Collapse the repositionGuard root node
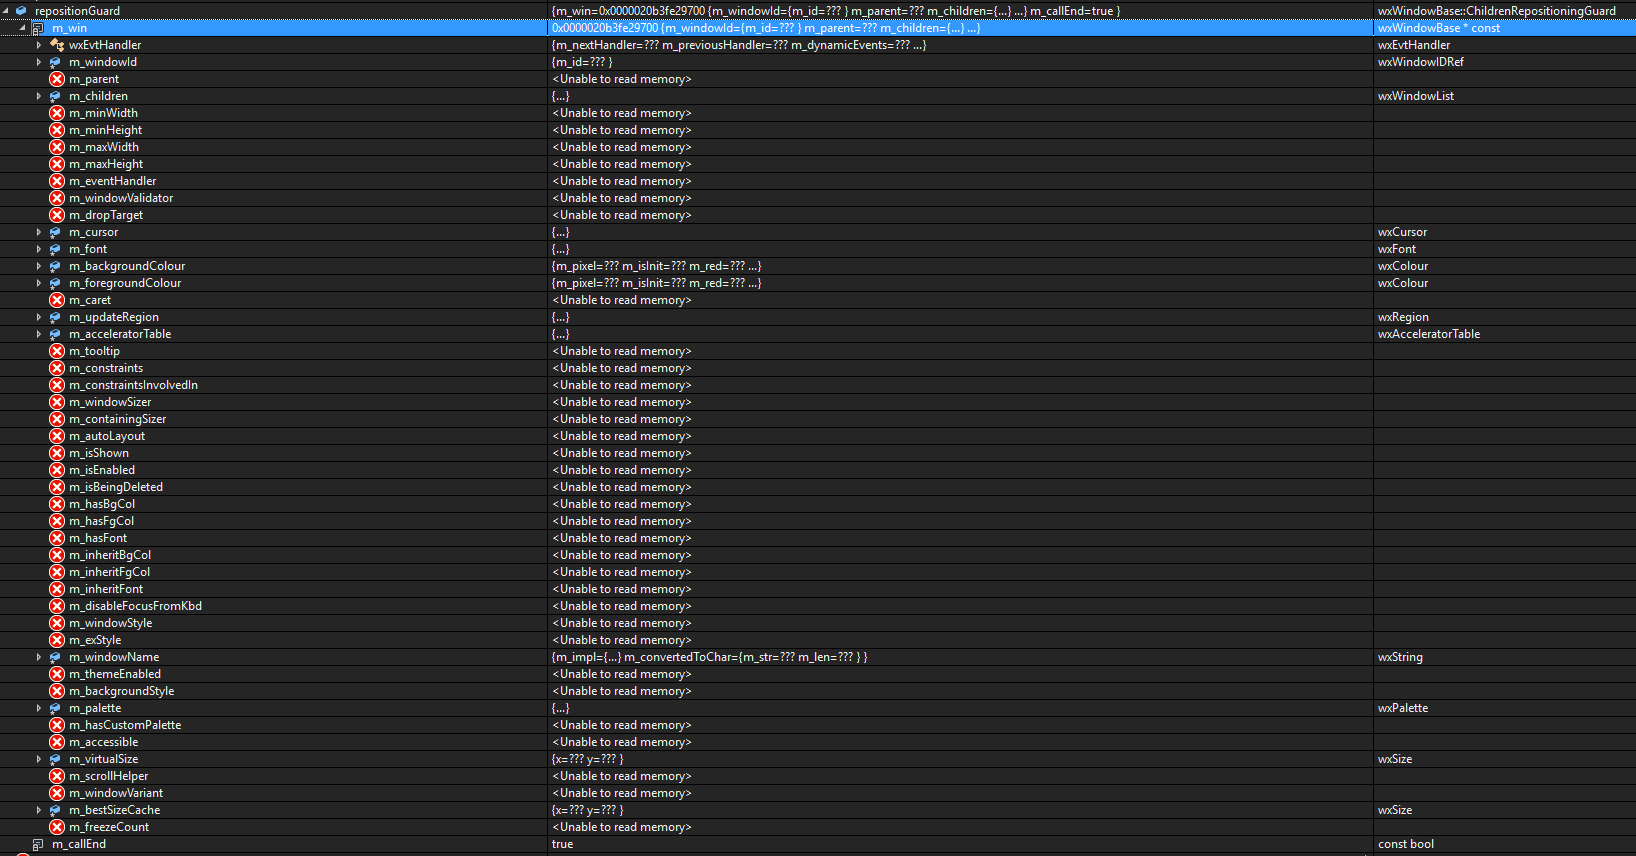 pyautogui.click(x=5, y=10)
